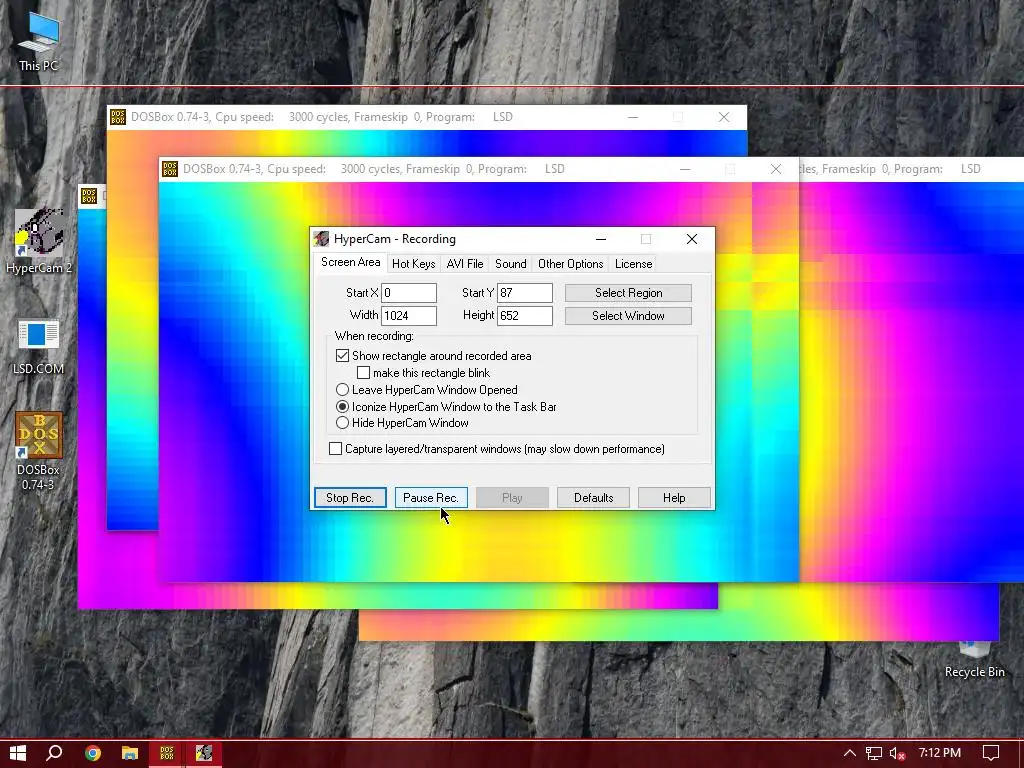The width and height of the screenshot is (1024, 768).
Task: Click DOSBox icon in the topmost DOSBox title bar
Action: [118, 117]
